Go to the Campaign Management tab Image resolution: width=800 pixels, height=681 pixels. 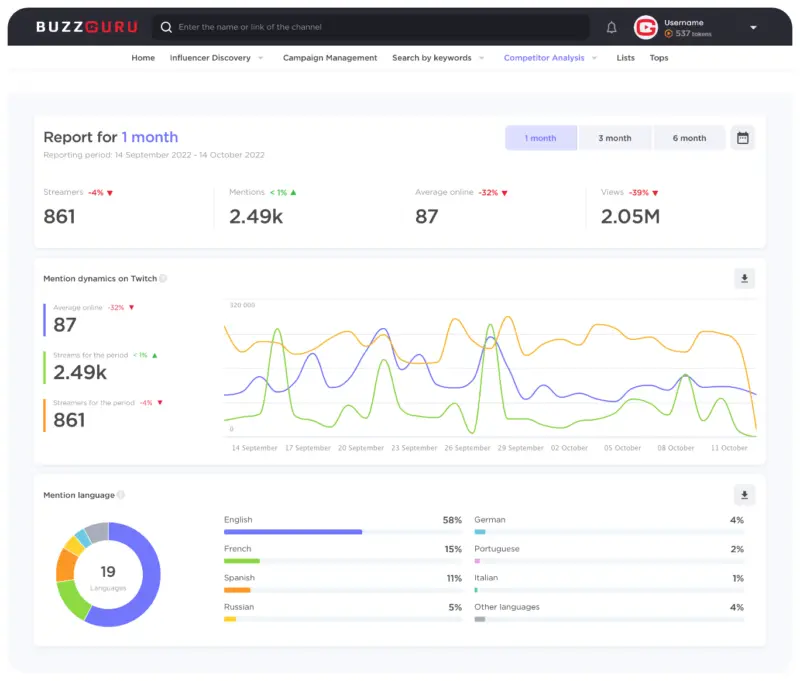point(330,58)
